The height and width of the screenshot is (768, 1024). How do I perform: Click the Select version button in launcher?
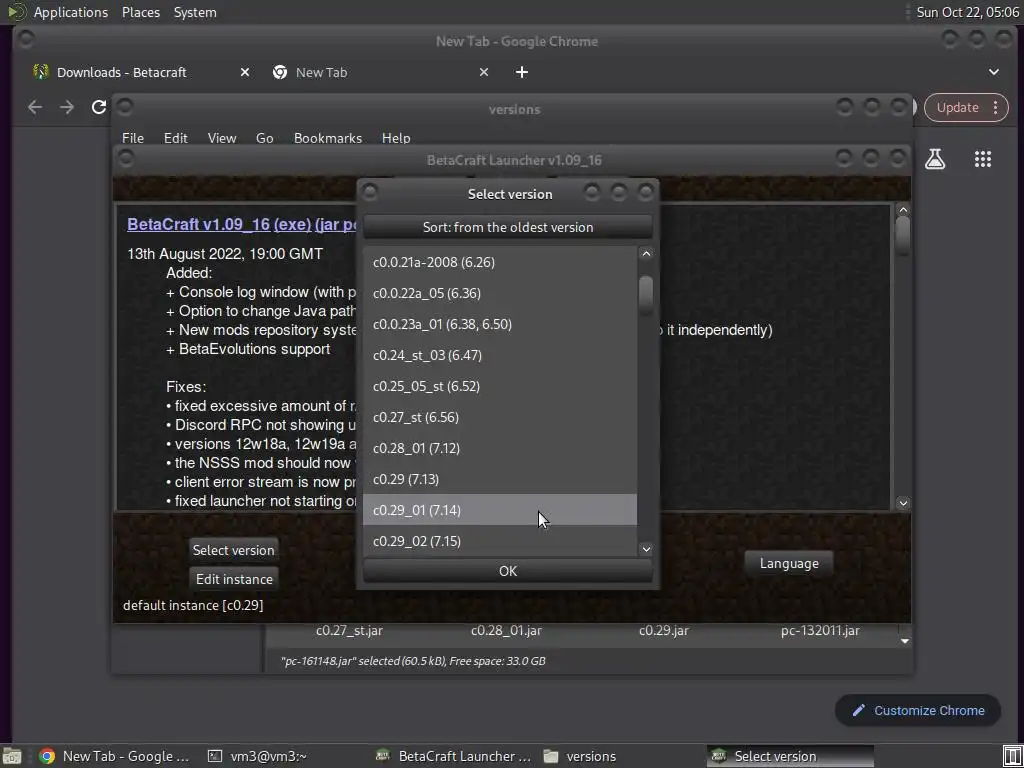pyautogui.click(x=233, y=550)
